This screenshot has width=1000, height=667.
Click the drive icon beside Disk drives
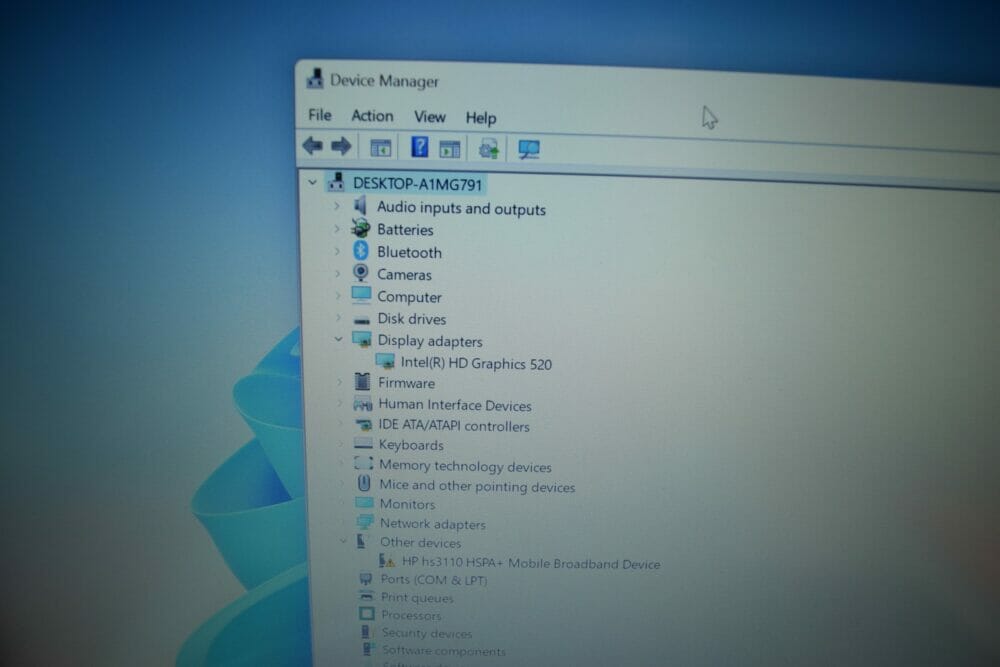pos(362,319)
